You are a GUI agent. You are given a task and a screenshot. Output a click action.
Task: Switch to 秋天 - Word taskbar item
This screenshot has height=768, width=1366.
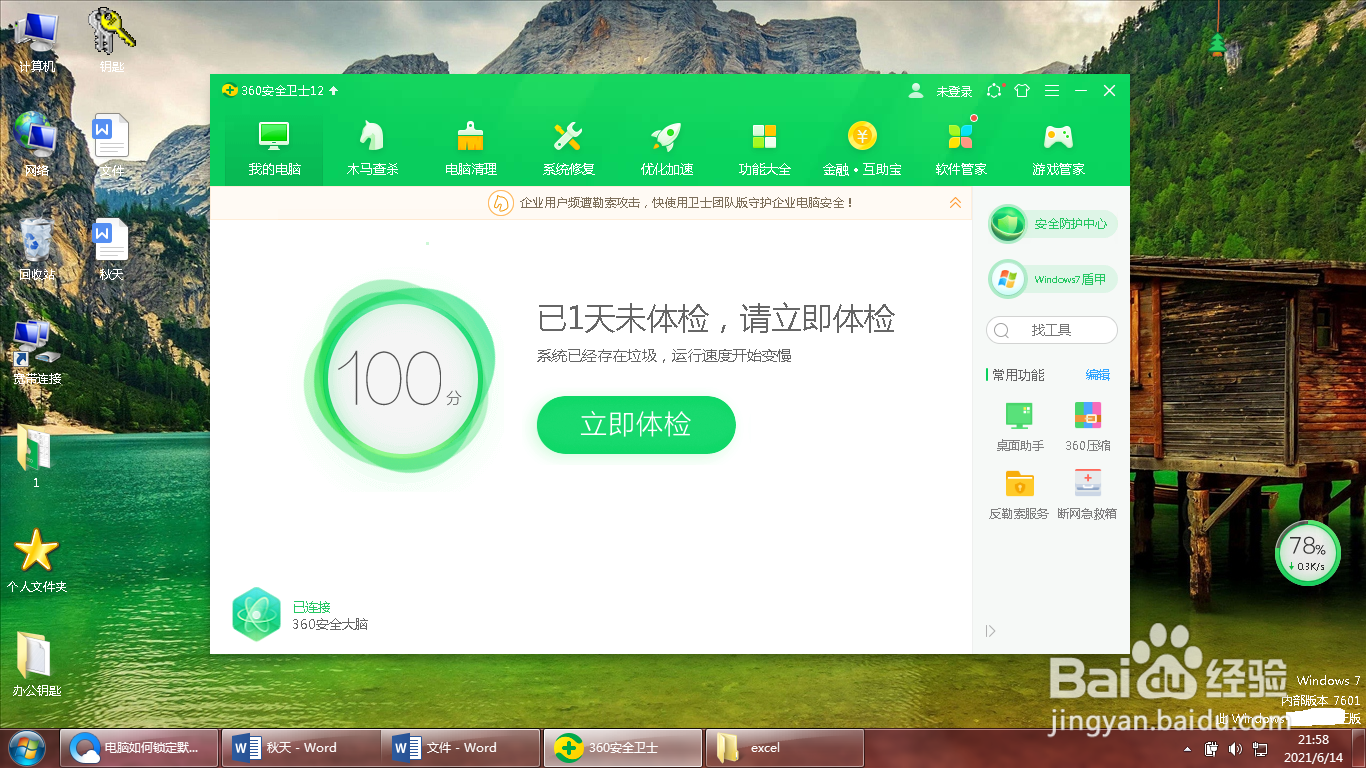300,748
